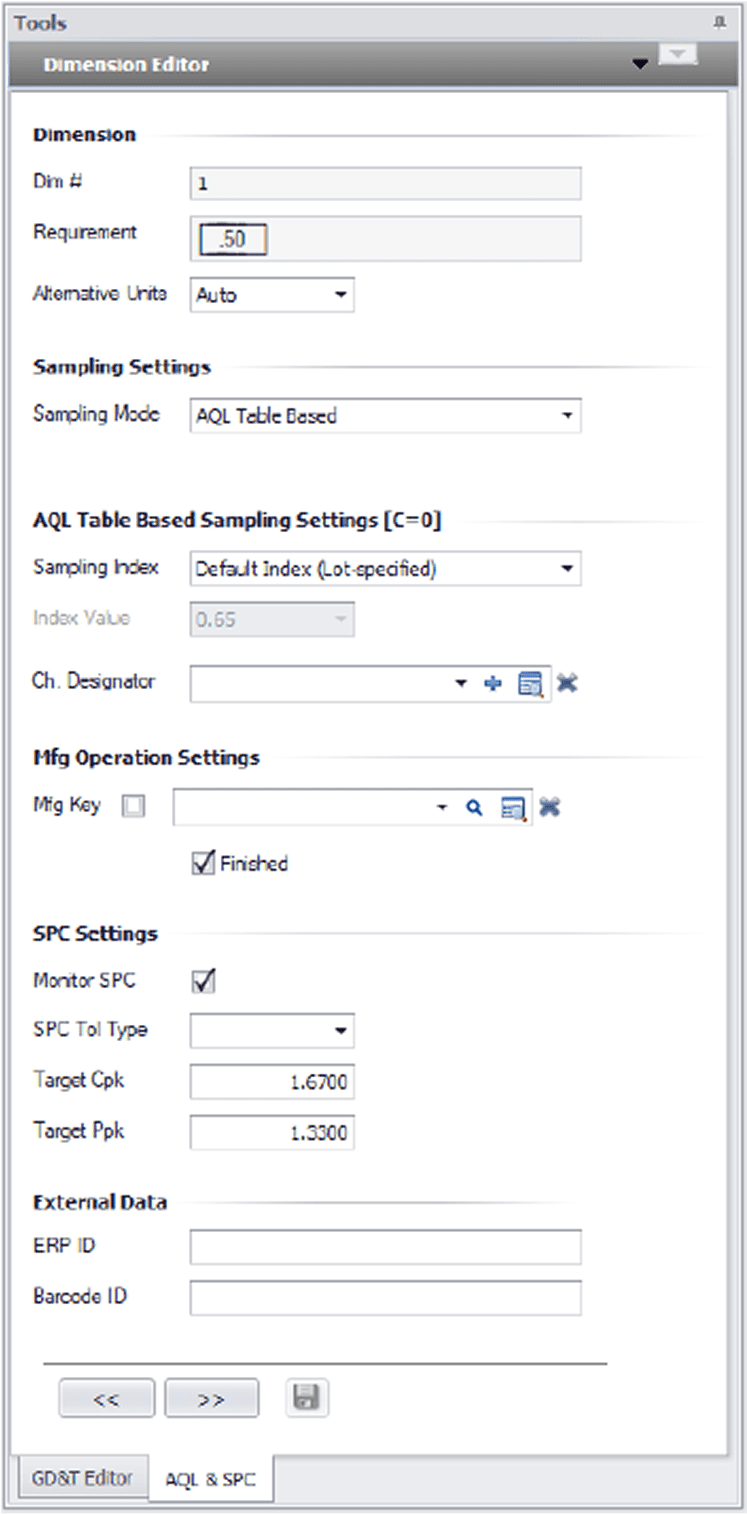Click the Barcode ID input field
The width and height of the screenshot is (747, 1514).
pos(385,1298)
